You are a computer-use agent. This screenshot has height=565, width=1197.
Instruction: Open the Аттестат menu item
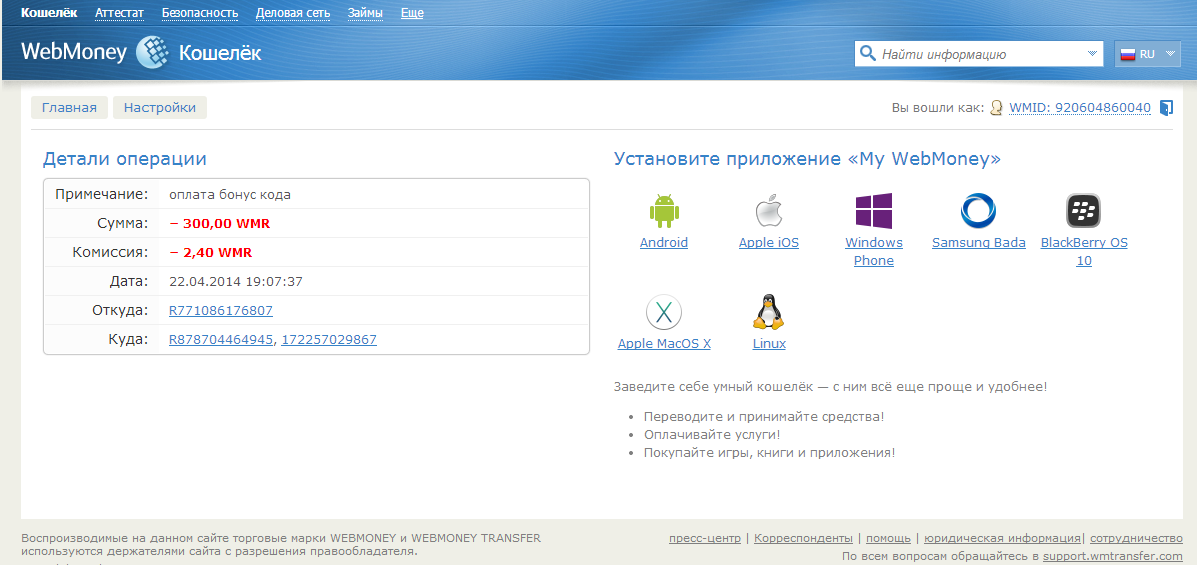[x=120, y=13]
